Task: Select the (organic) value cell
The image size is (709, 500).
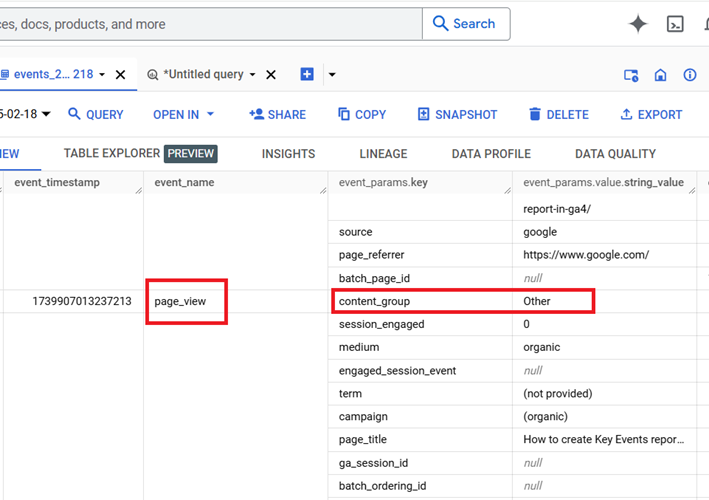Action: [x=604, y=417]
